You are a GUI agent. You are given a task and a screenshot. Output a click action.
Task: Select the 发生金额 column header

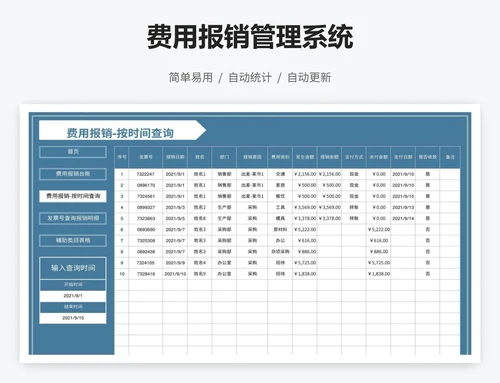tap(305, 157)
